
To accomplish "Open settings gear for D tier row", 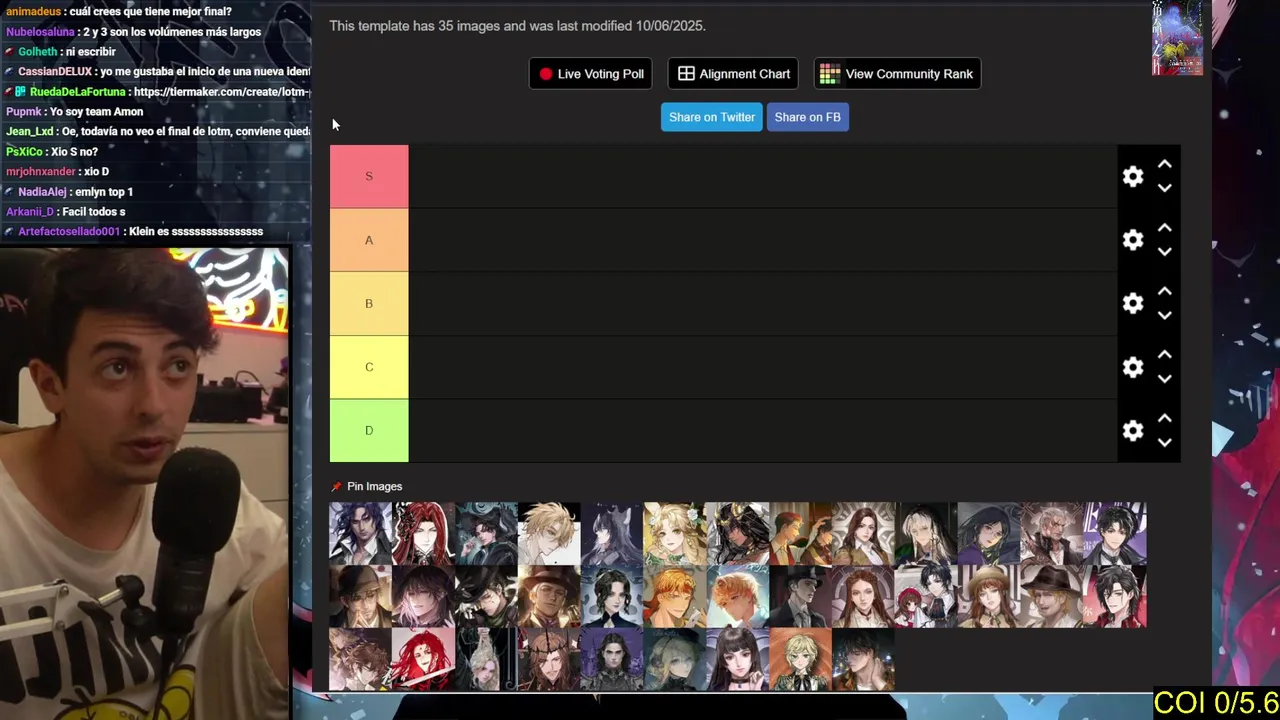I will pyautogui.click(x=1132, y=430).
